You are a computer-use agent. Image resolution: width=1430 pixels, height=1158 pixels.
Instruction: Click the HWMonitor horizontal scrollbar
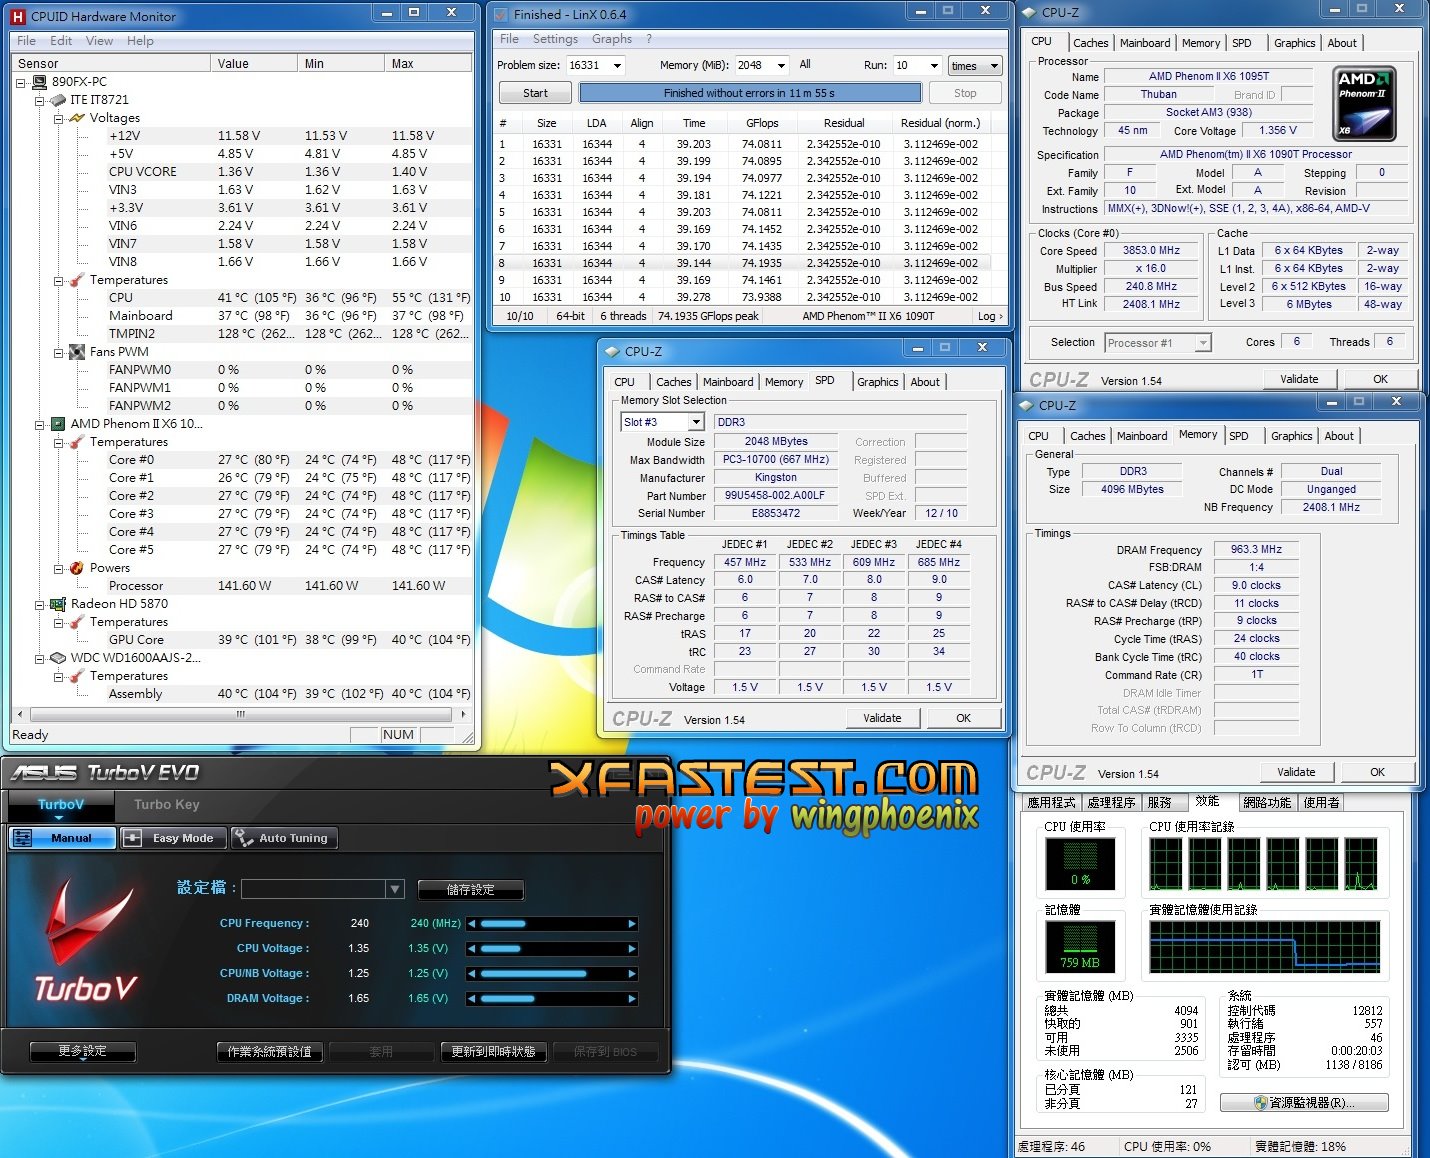point(241,714)
